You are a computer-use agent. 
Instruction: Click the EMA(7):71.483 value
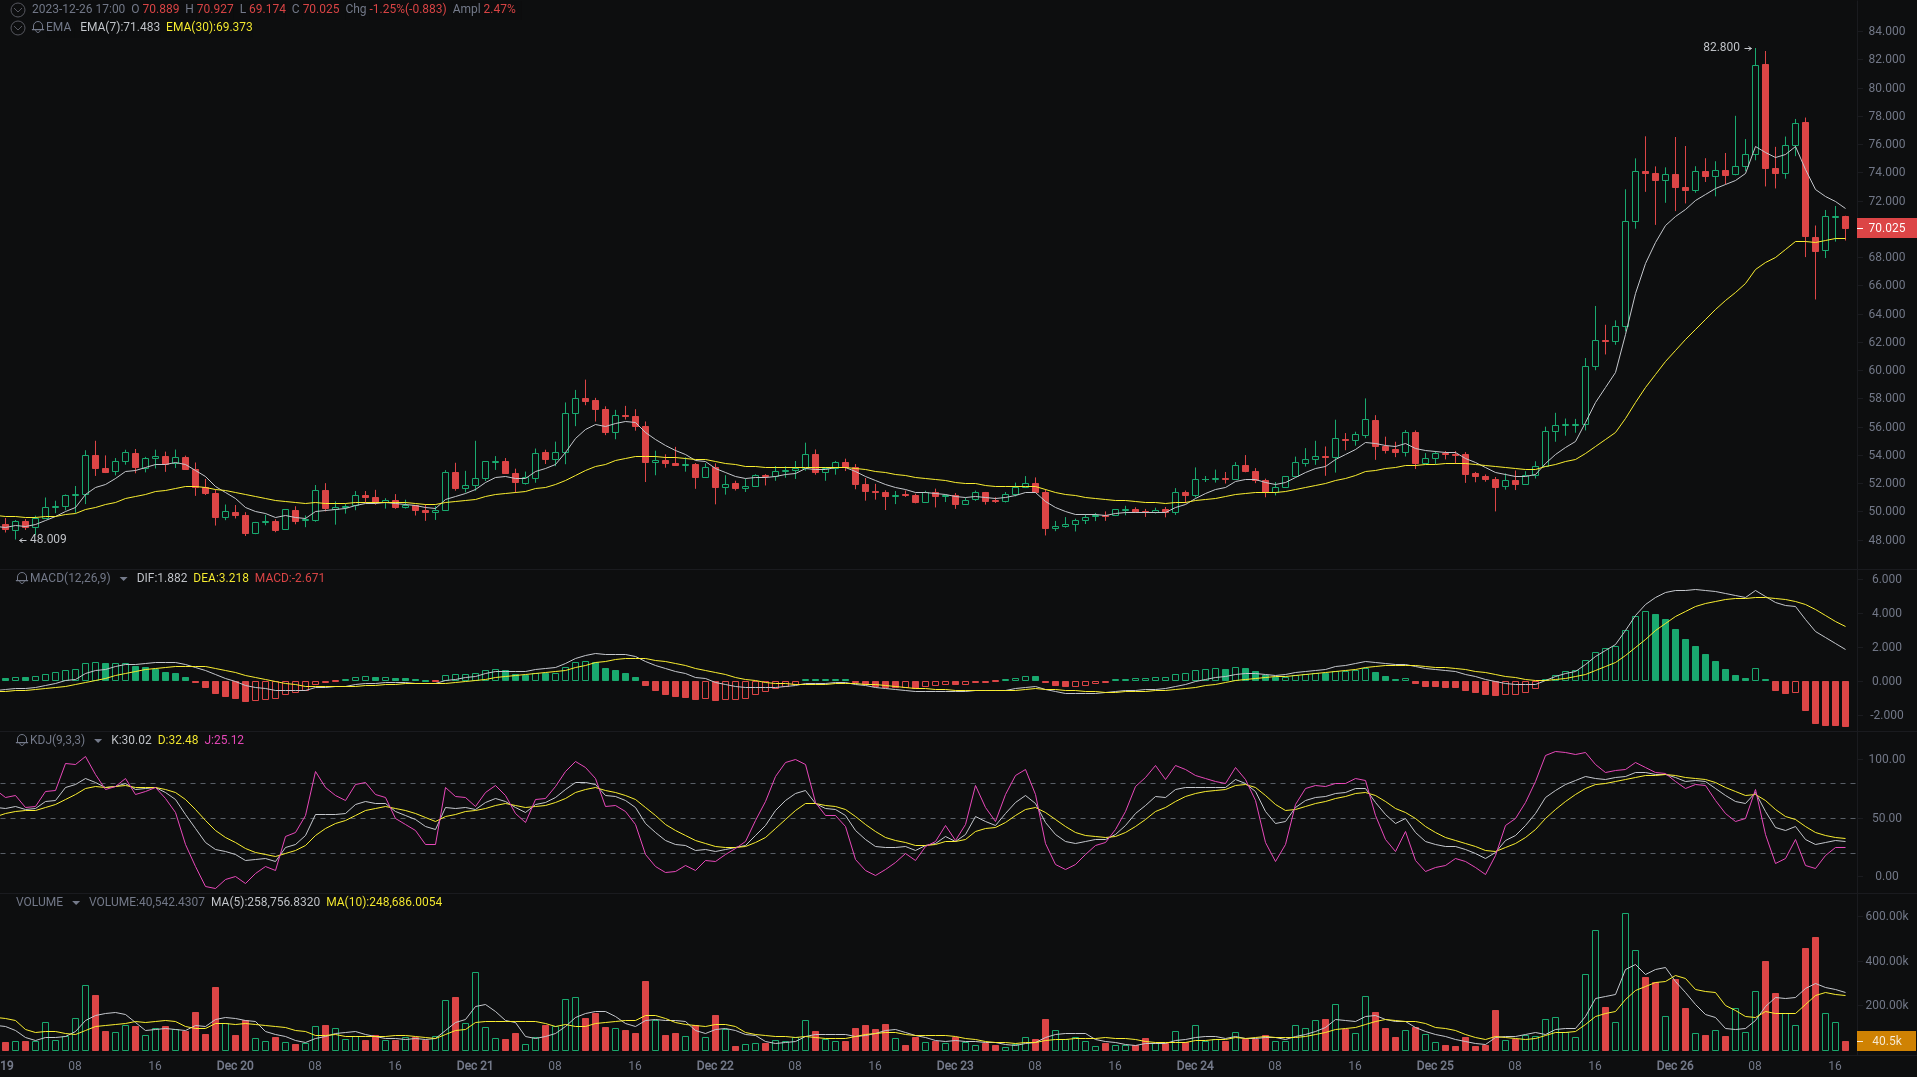[x=120, y=27]
